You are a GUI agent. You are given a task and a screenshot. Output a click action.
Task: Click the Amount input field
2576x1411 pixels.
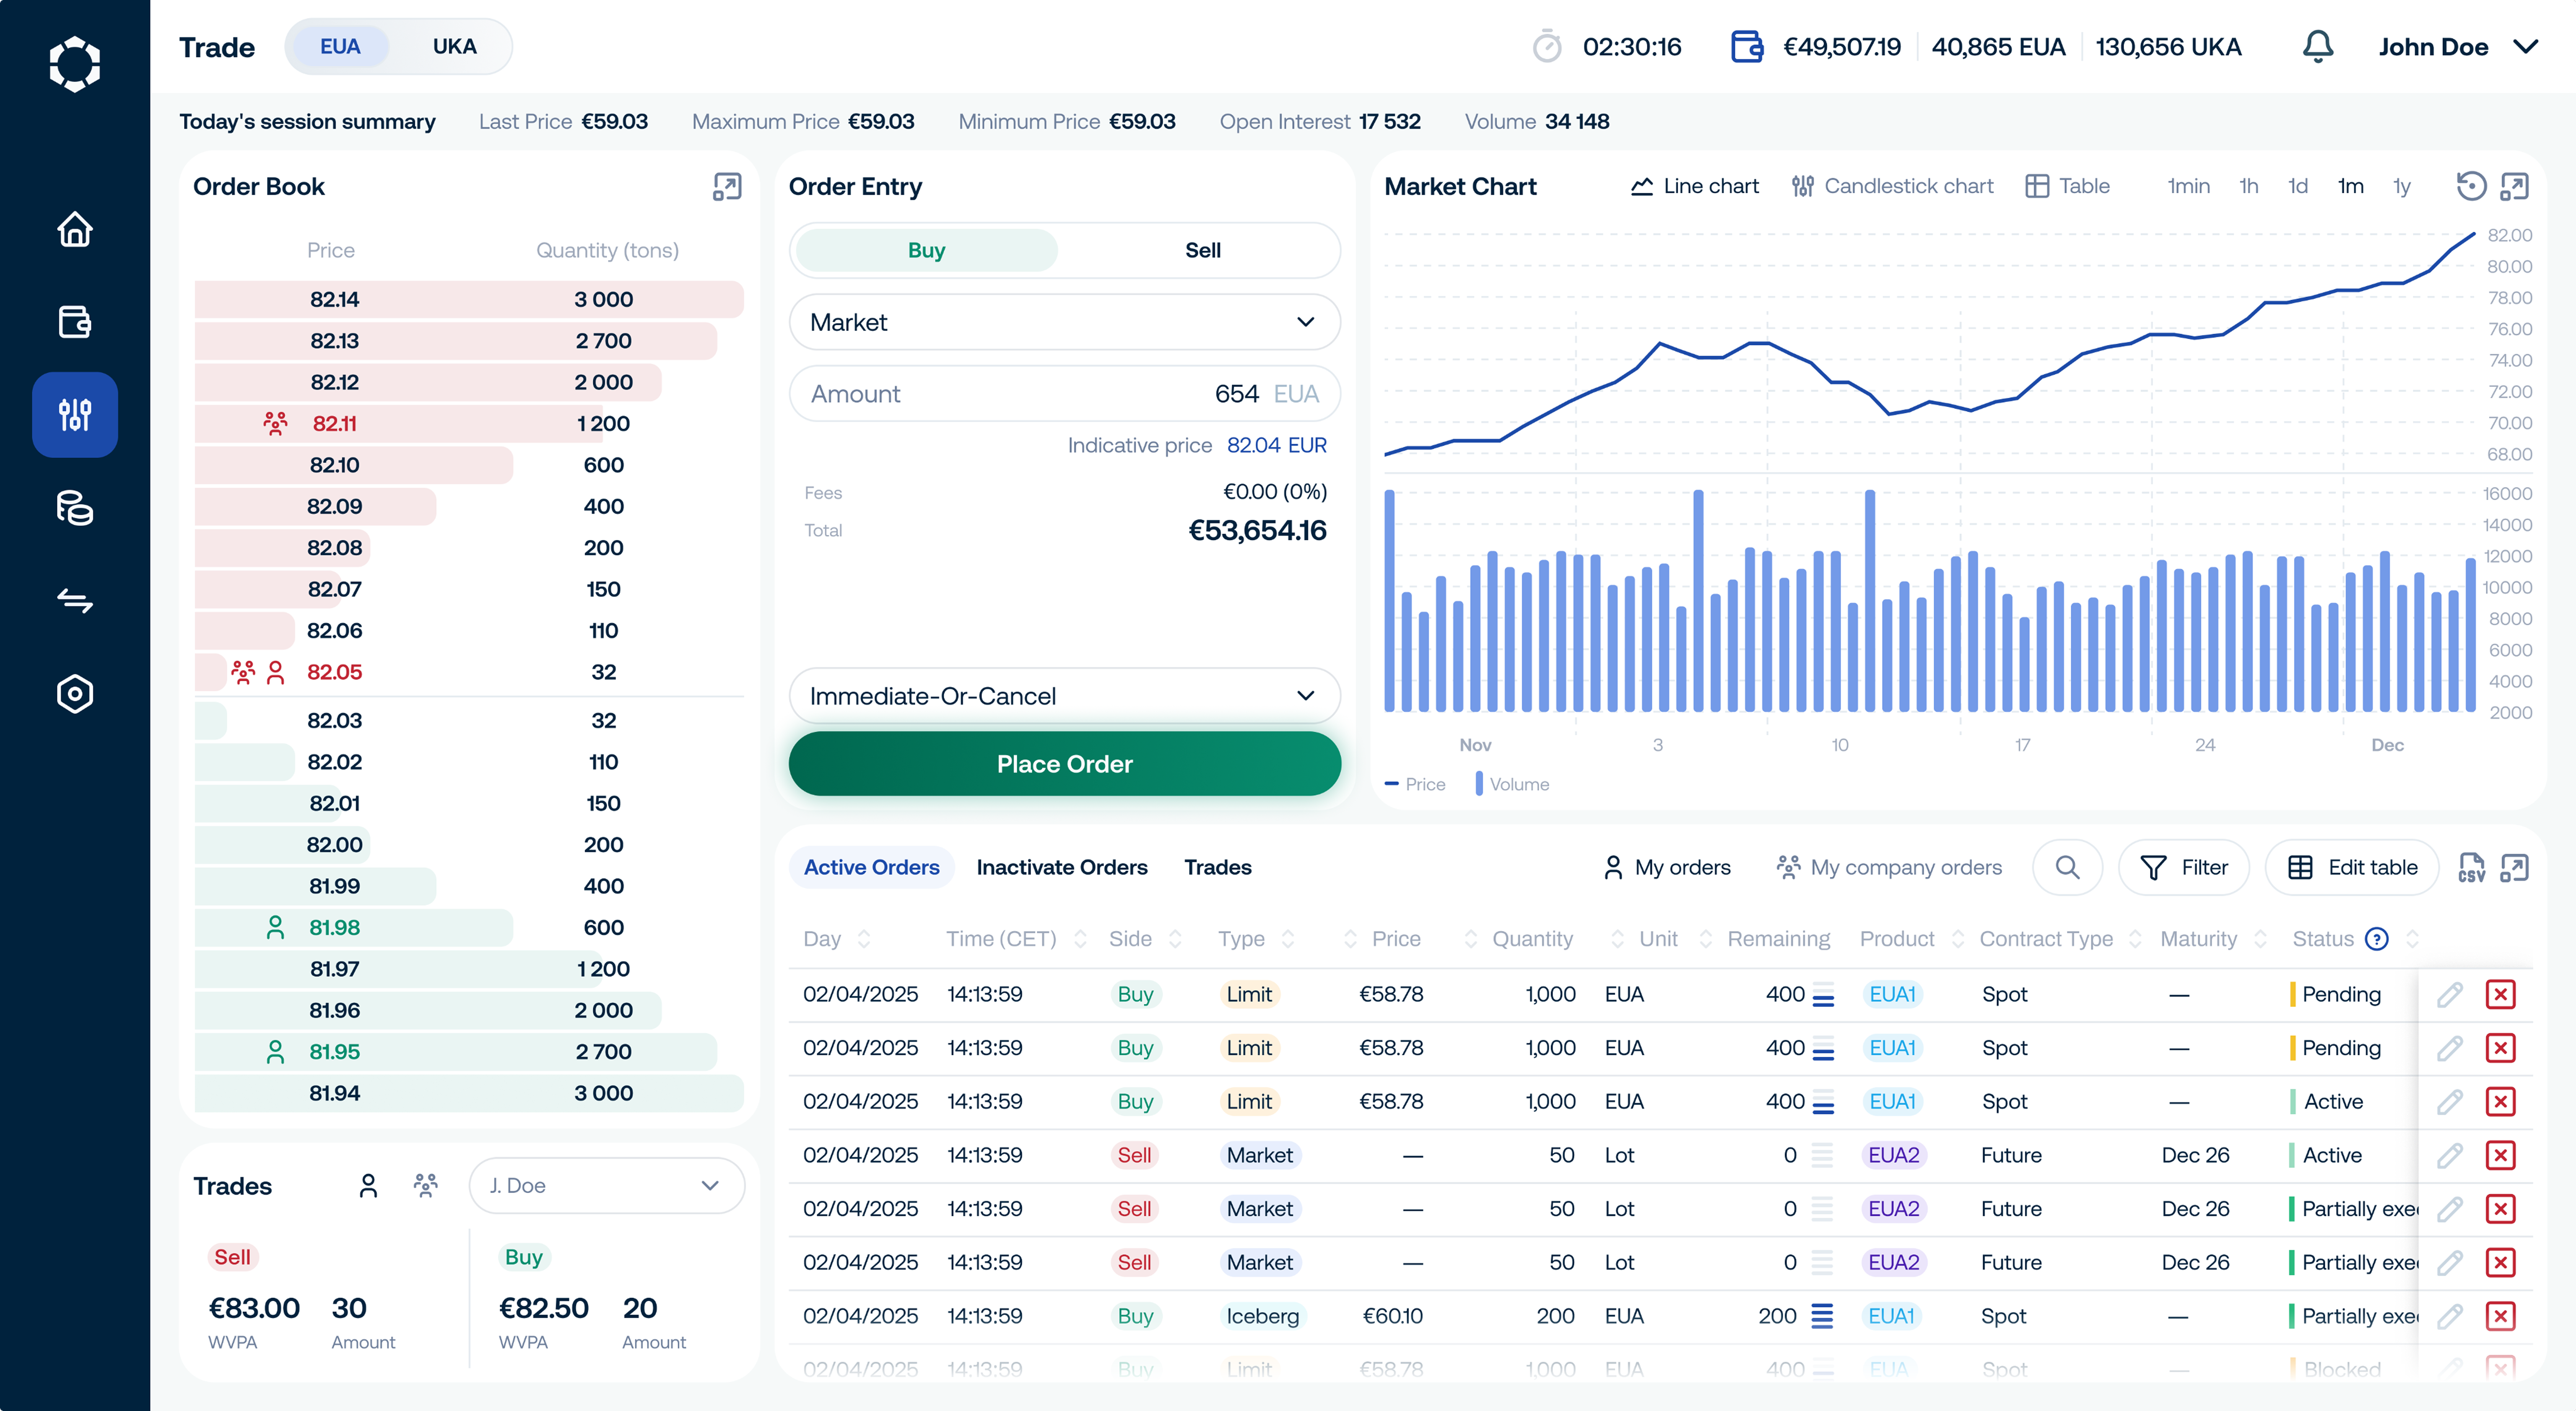pos(1064,394)
